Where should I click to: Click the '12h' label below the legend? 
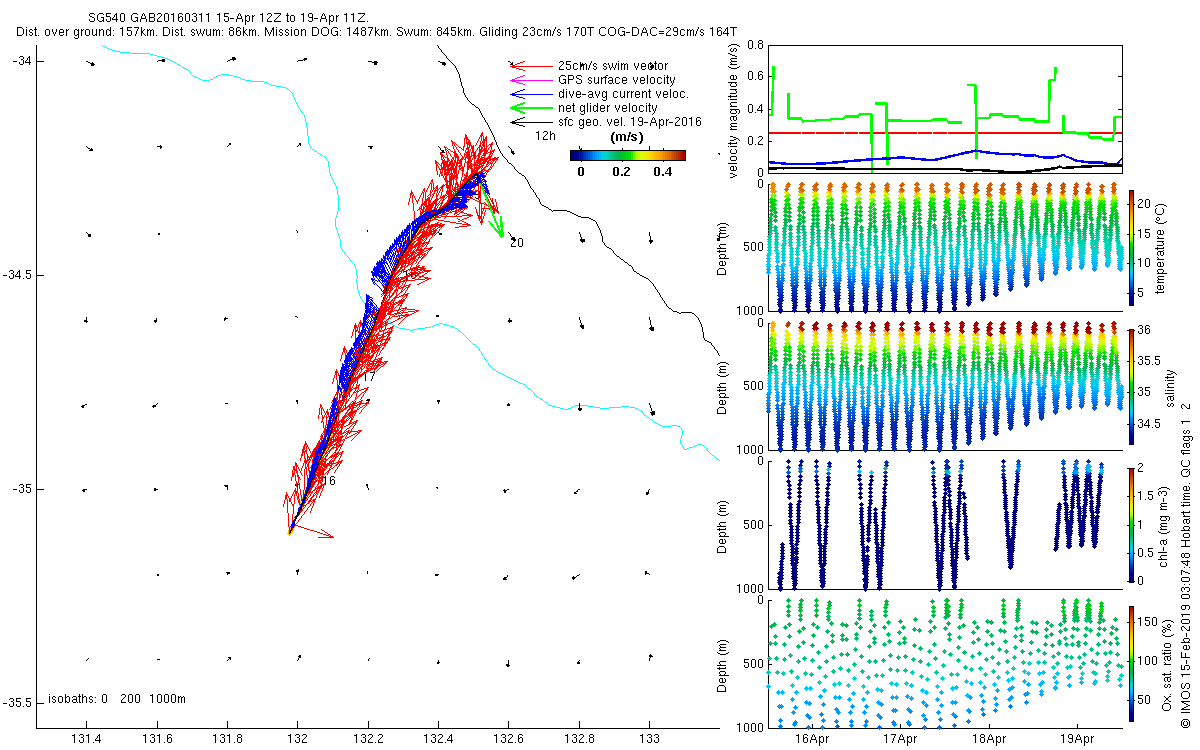(x=545, y=134)
